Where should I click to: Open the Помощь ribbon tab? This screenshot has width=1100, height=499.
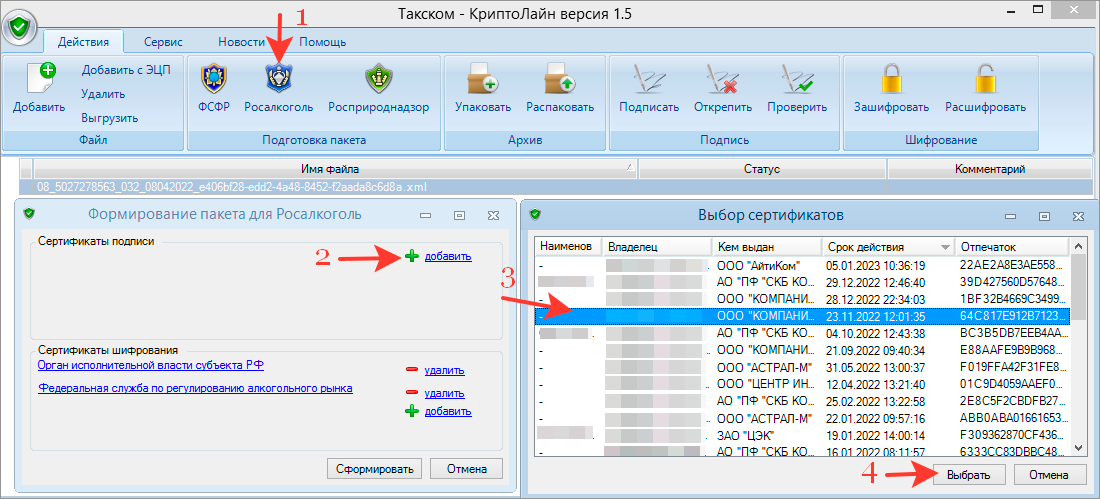click(323, 41)
